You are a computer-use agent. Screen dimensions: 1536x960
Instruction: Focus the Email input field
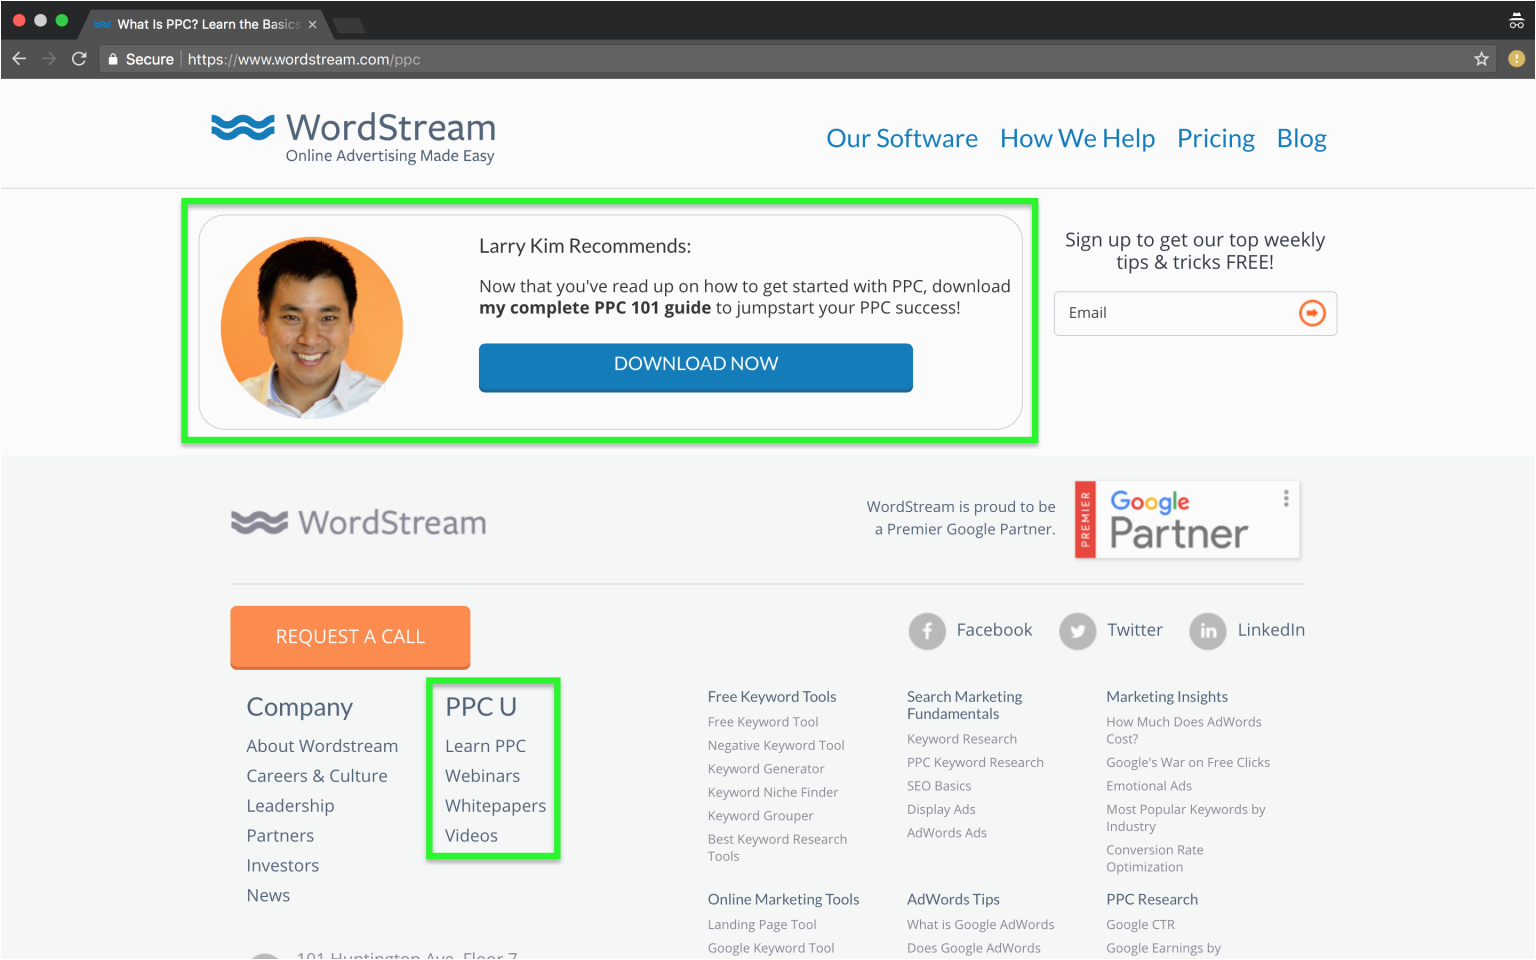[x=1176, y=313]
